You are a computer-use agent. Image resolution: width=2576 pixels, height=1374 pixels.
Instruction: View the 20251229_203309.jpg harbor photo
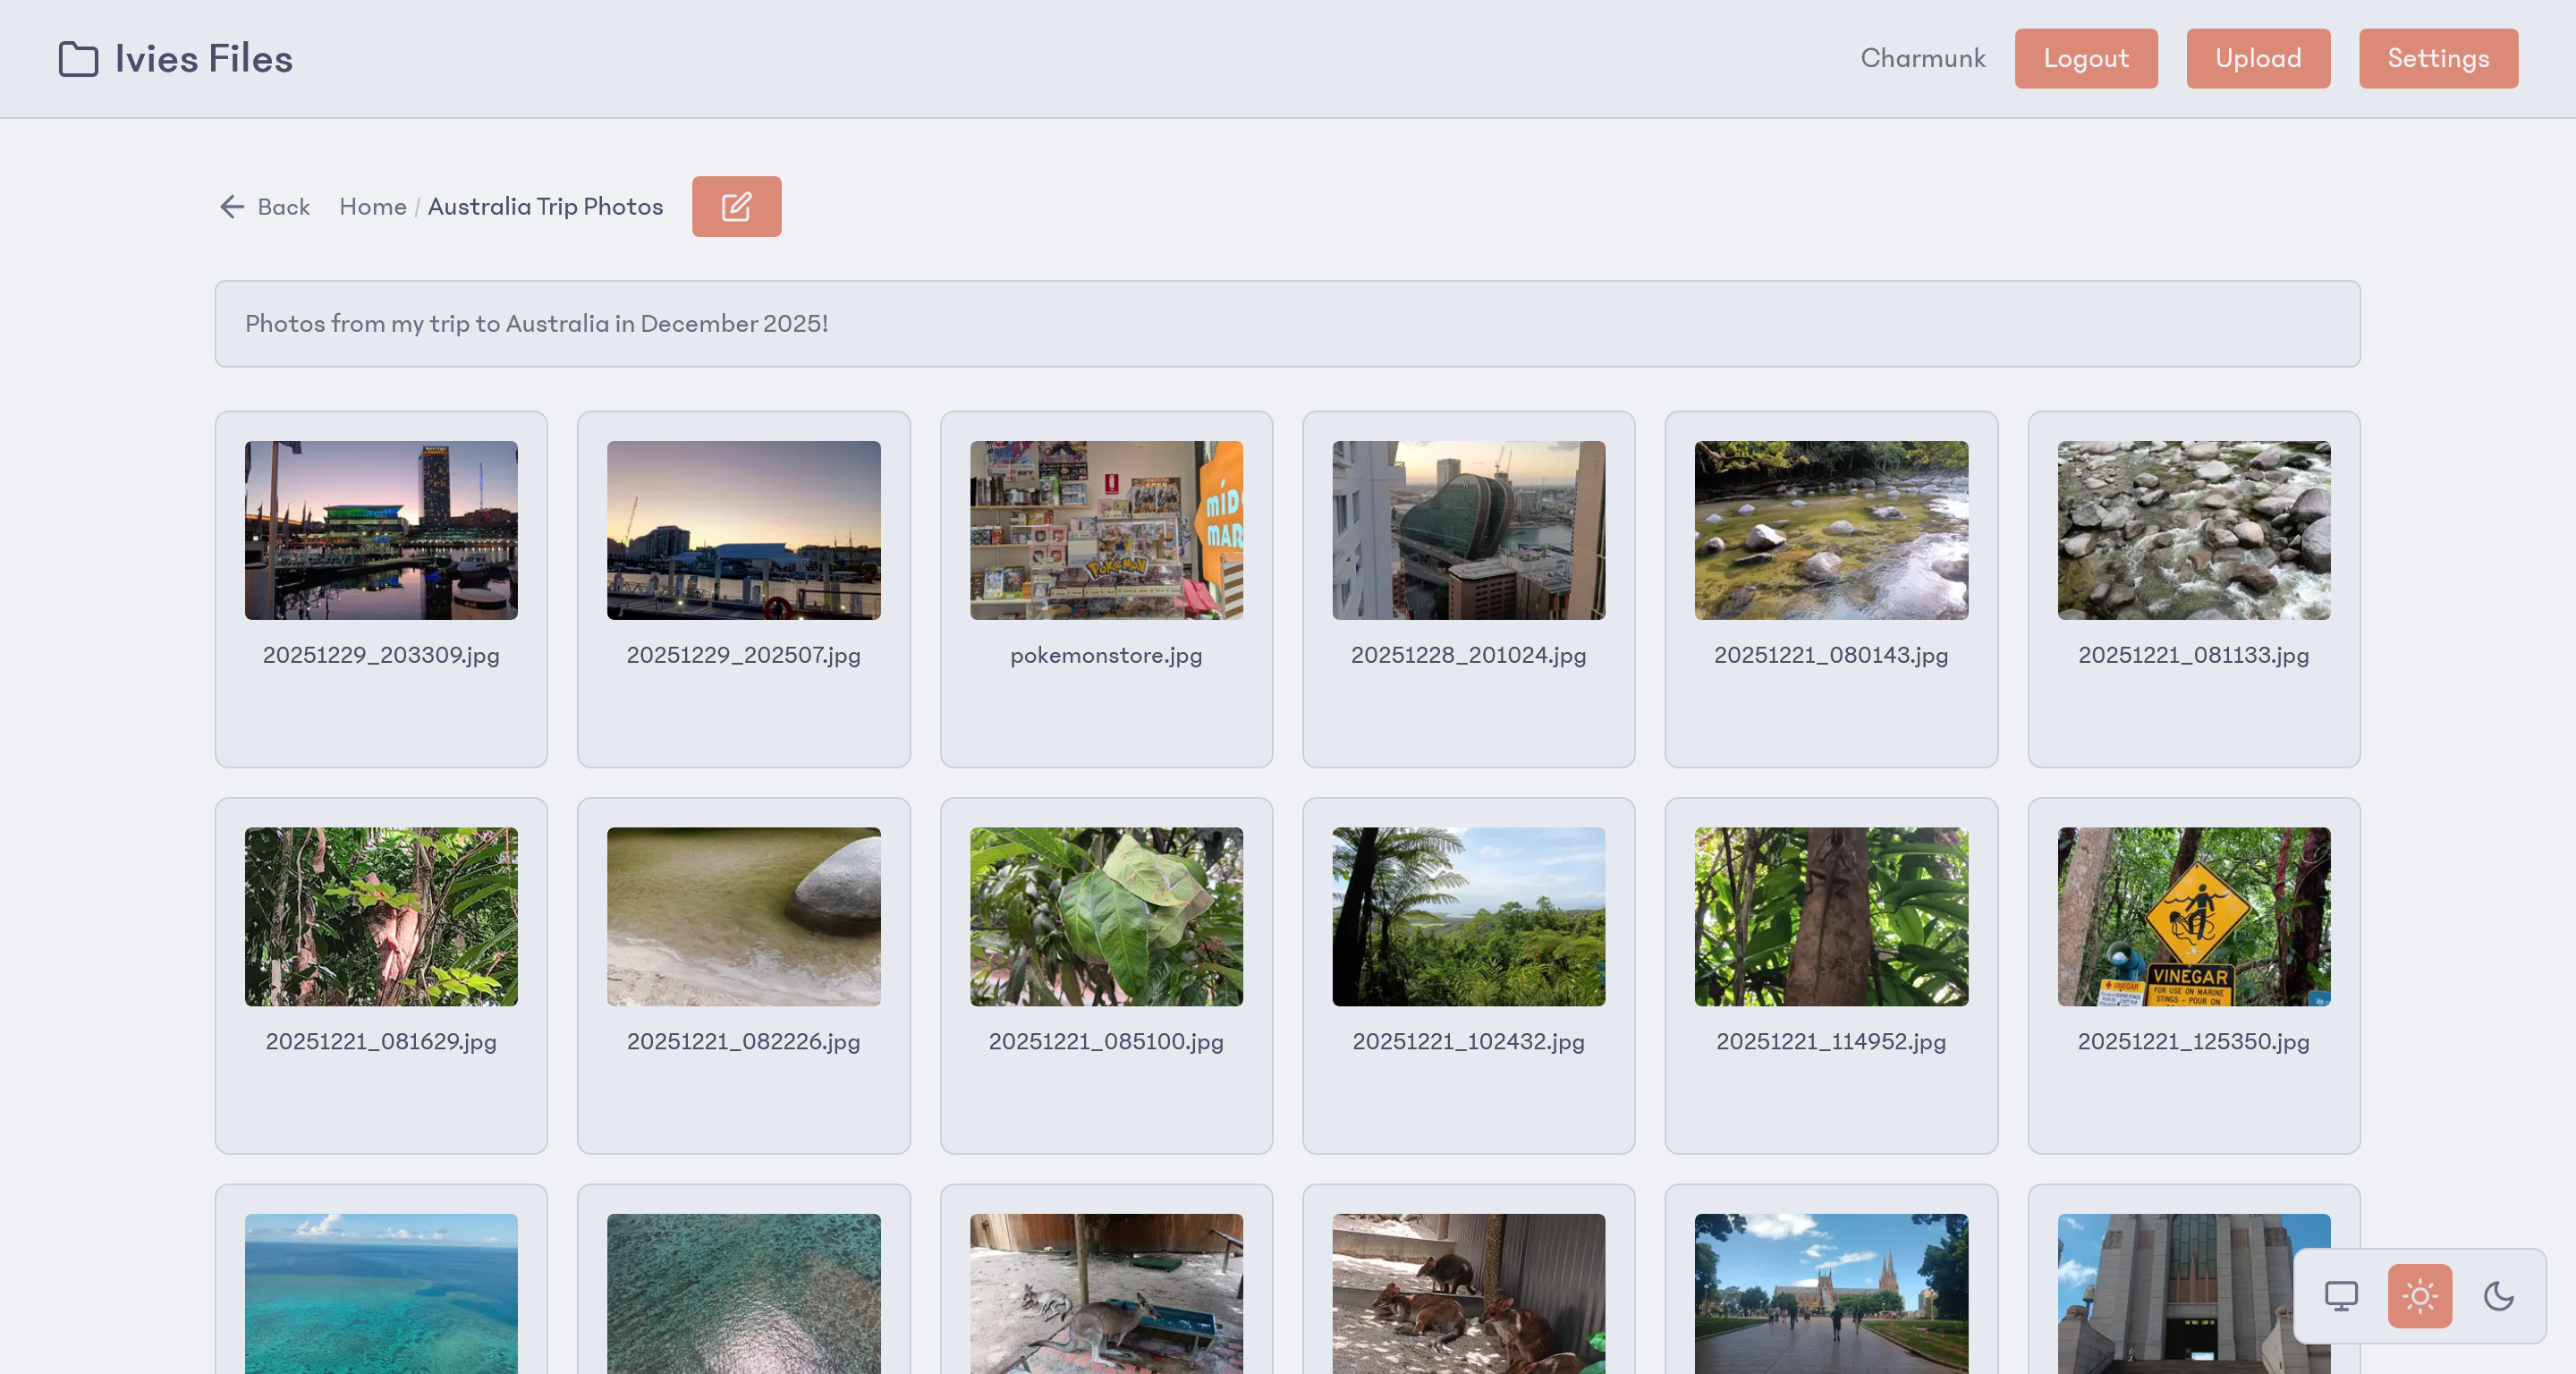click(x=381, y=531)
